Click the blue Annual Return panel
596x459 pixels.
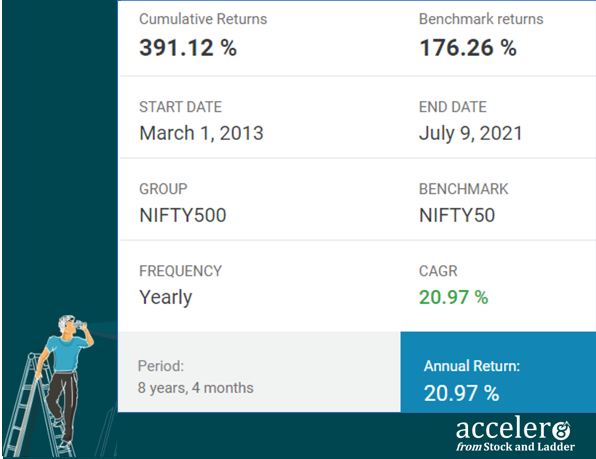coord(498,372)
